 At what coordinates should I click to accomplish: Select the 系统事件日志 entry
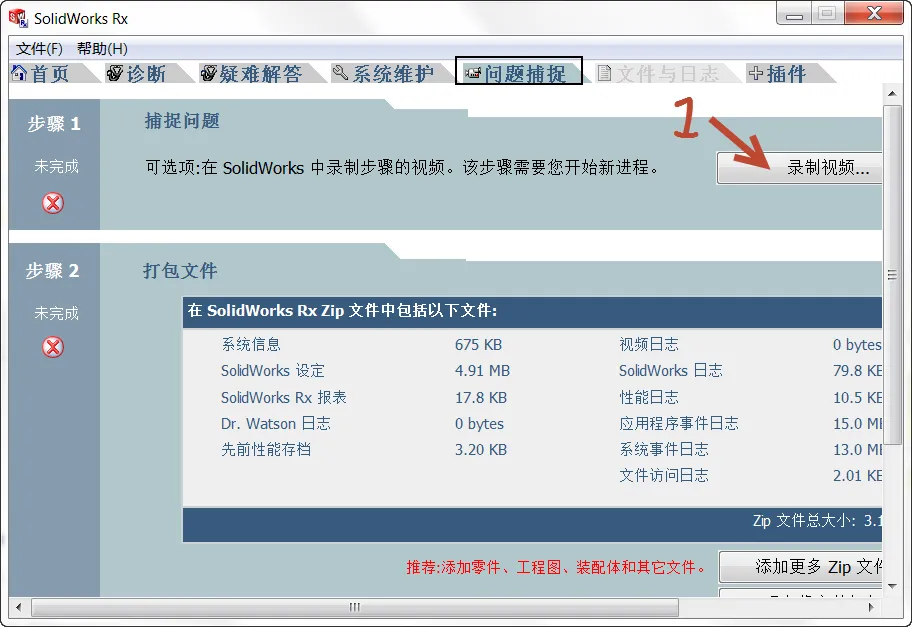click(664, 450)
